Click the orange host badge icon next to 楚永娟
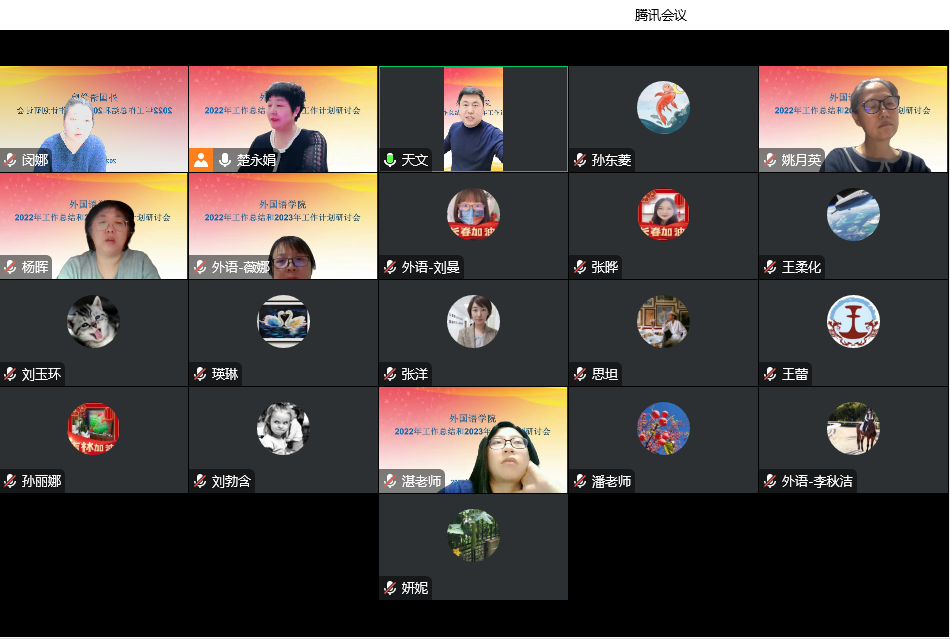The image size is (950, 639). 201,160
